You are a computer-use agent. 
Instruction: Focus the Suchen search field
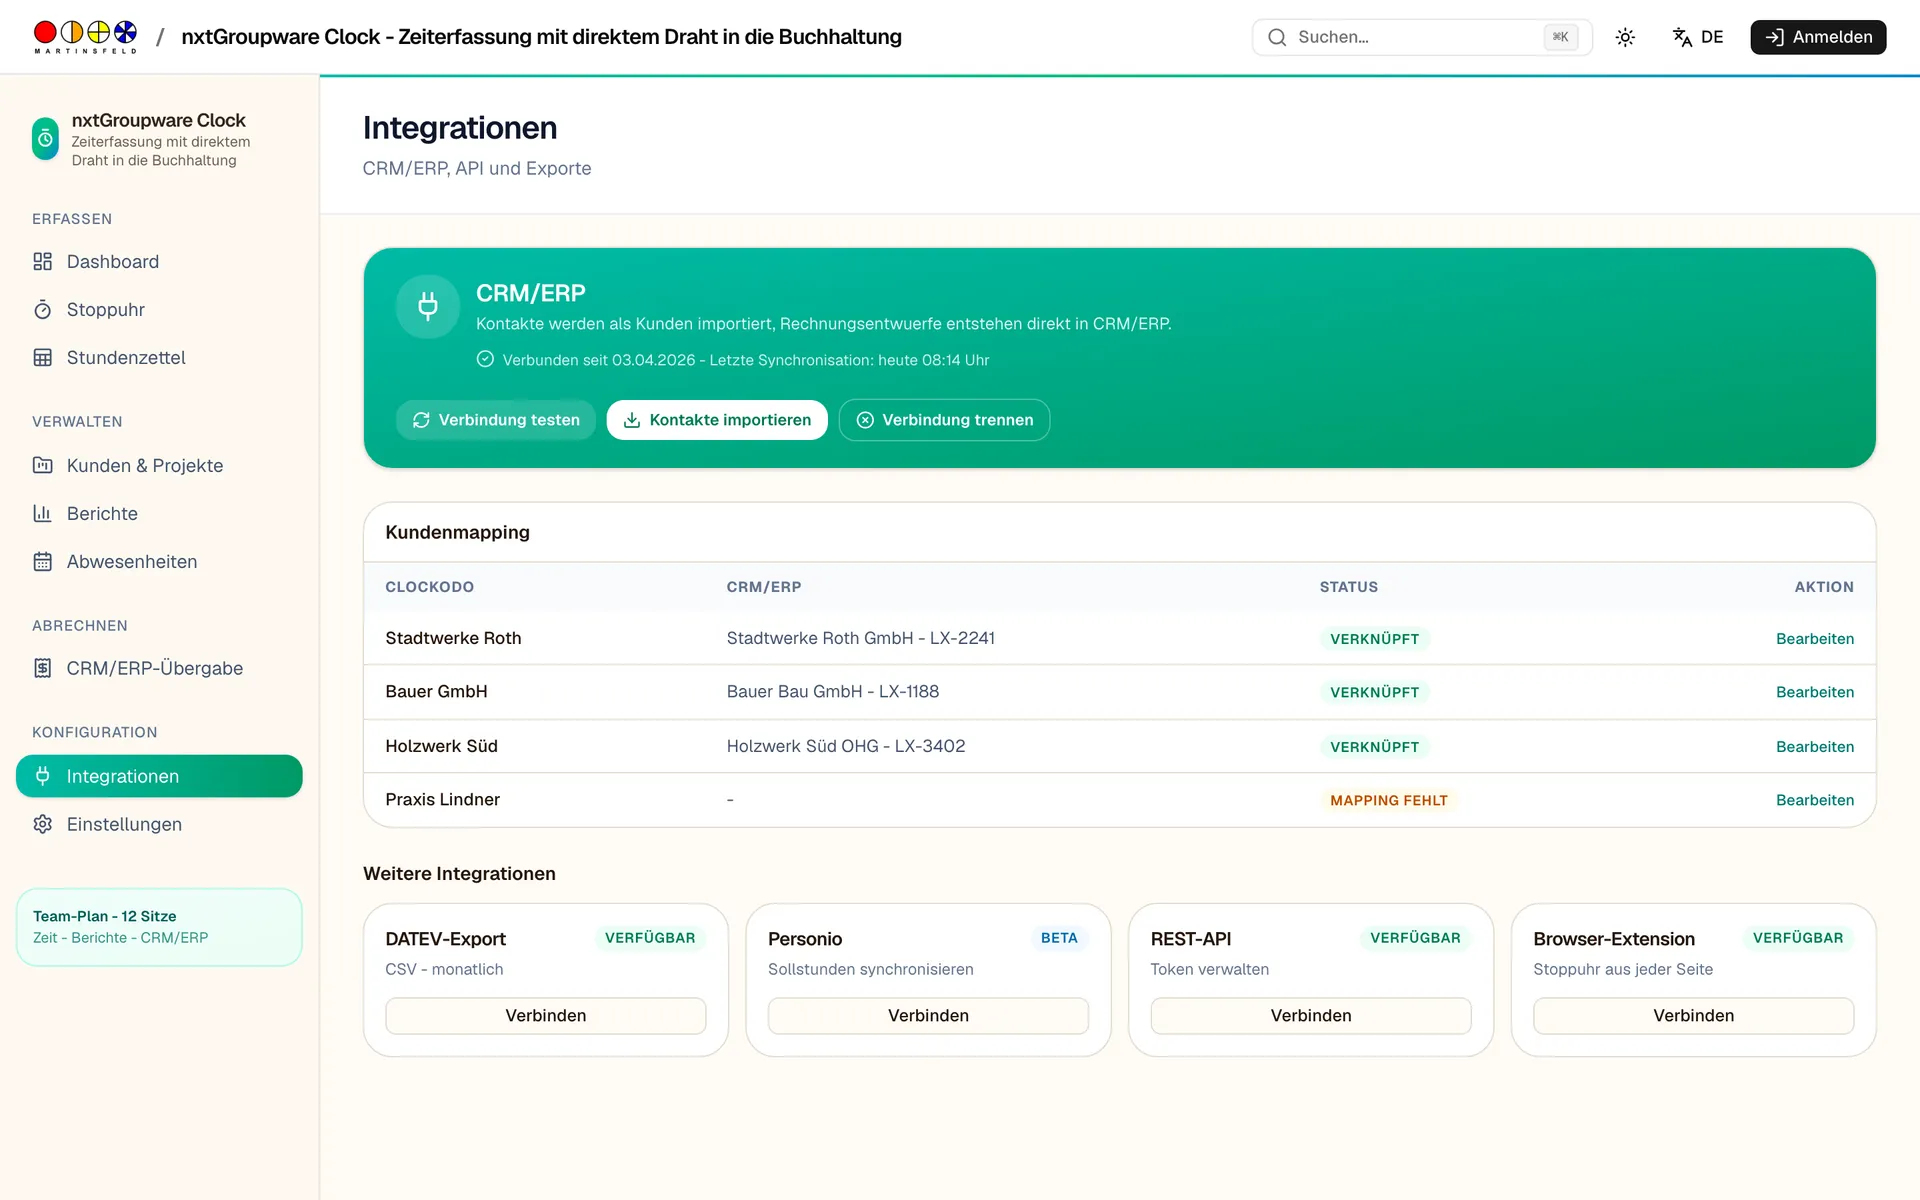[x=1422, y=37]
